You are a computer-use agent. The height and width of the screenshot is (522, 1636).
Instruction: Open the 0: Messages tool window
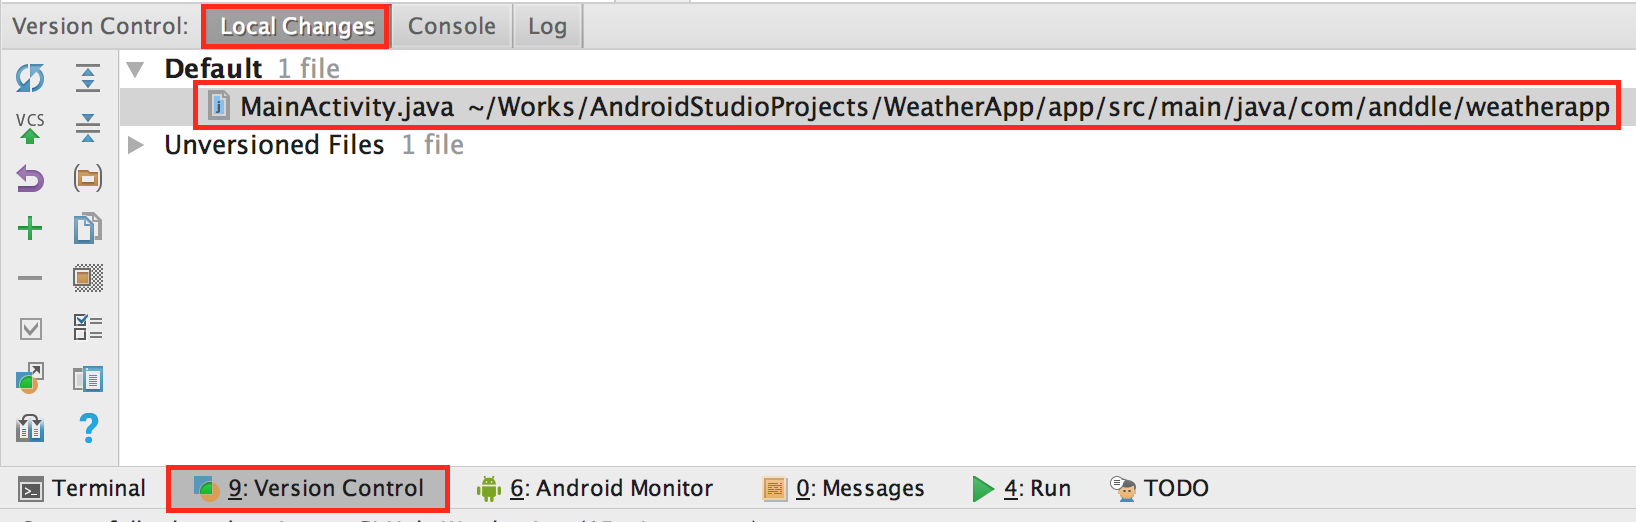[x=844, y=488]
